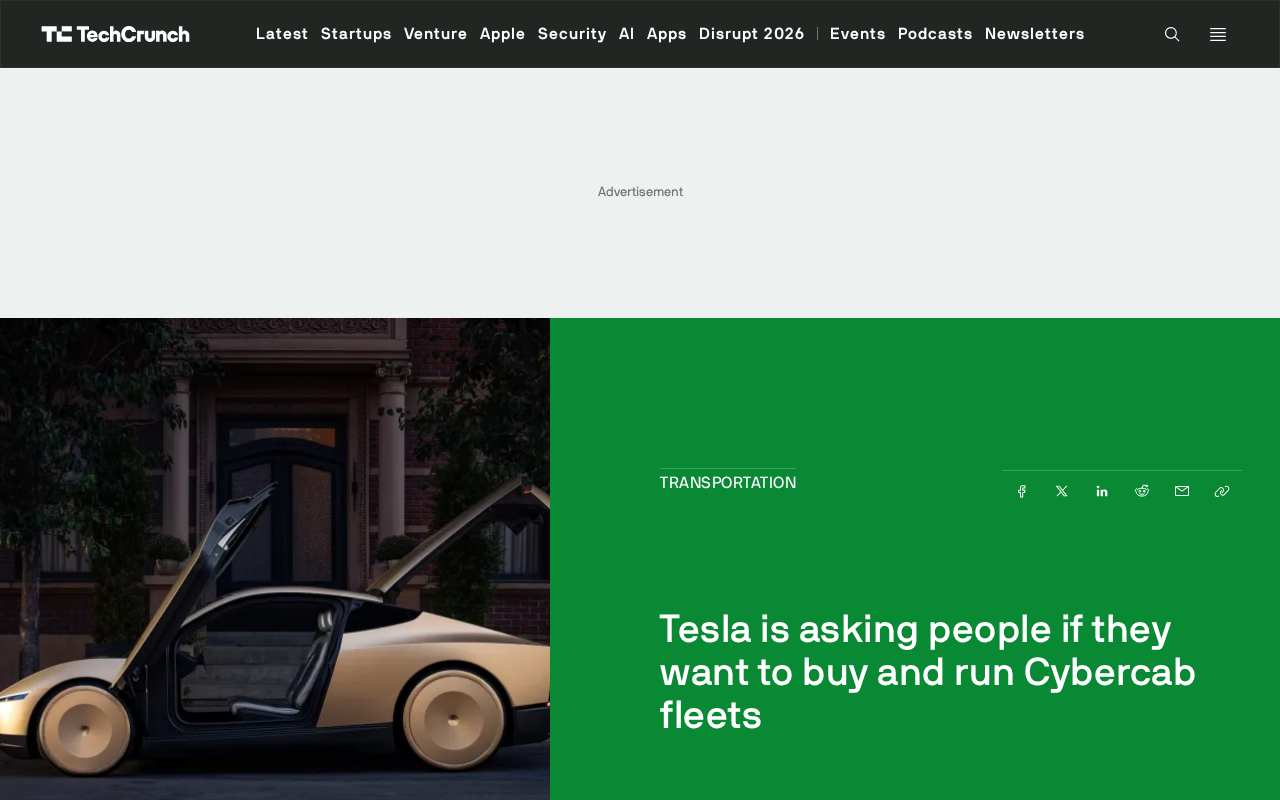Open the Venture nav item
This screenshot has width=1280, height=800.
tap(436, 34)
